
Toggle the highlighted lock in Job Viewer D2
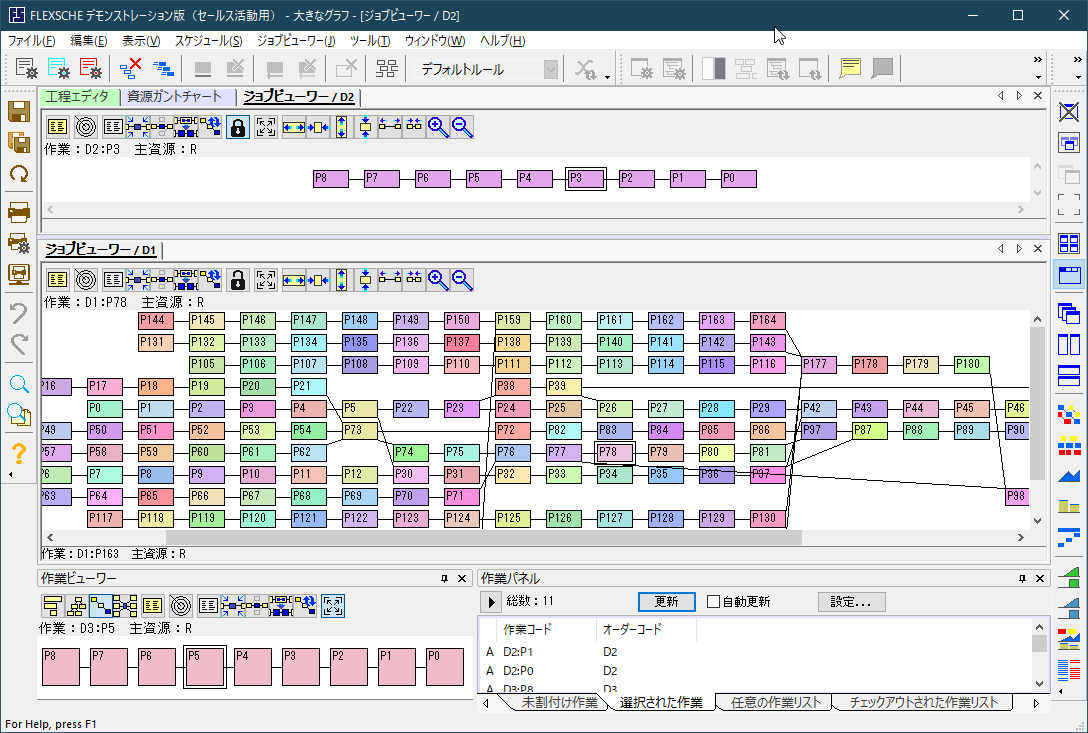pos(237,127)
